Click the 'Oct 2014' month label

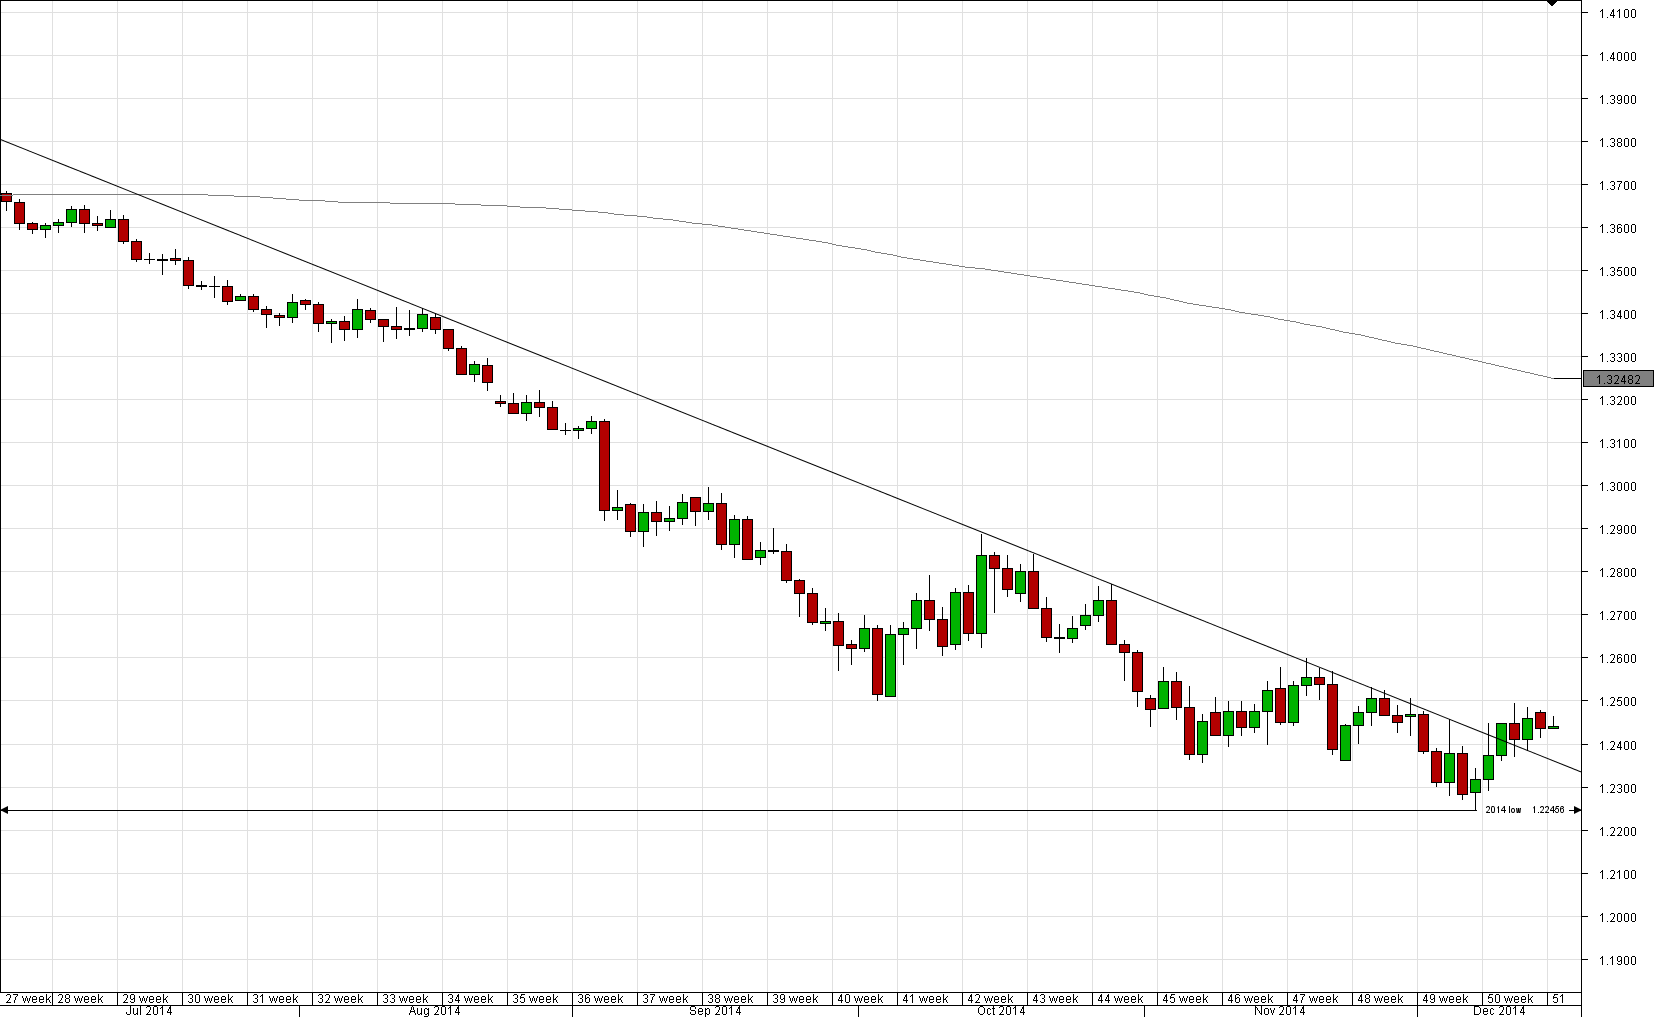[1001, 1011]
